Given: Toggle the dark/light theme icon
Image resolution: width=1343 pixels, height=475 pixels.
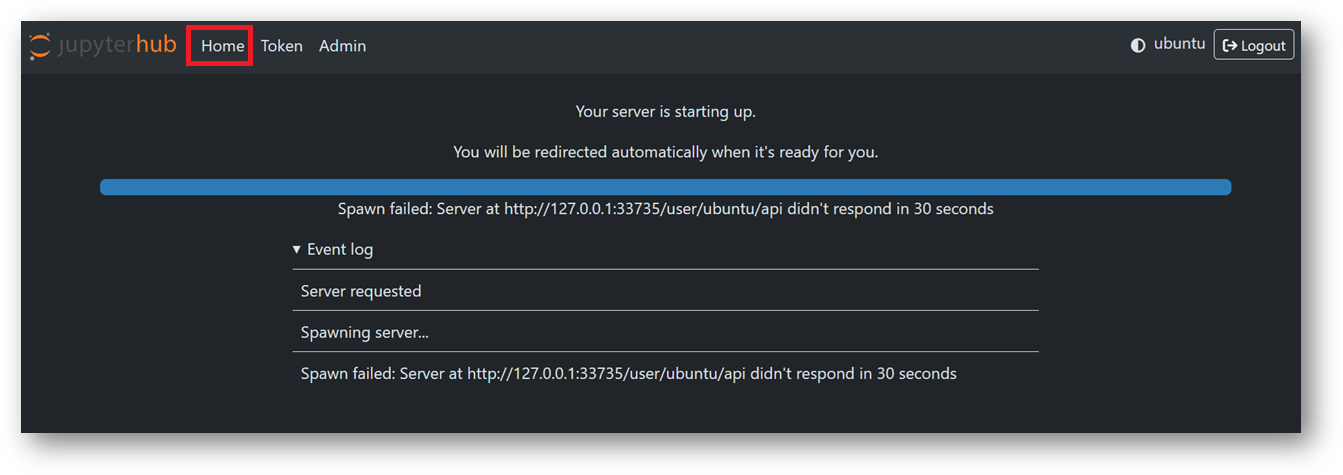Looking at the screenshot, I should coord(1138,45).
